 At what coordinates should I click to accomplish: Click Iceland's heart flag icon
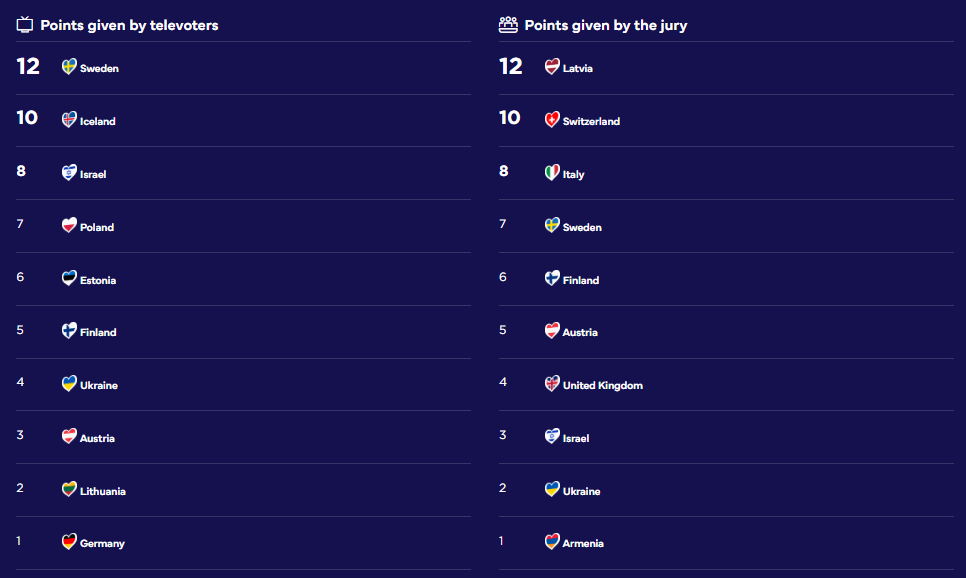pyautogui.click(x=69, y=120)
